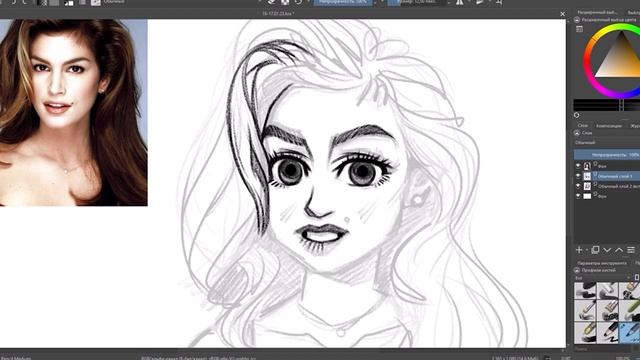Collapse the Профили кистей docker

coord(577,270)
